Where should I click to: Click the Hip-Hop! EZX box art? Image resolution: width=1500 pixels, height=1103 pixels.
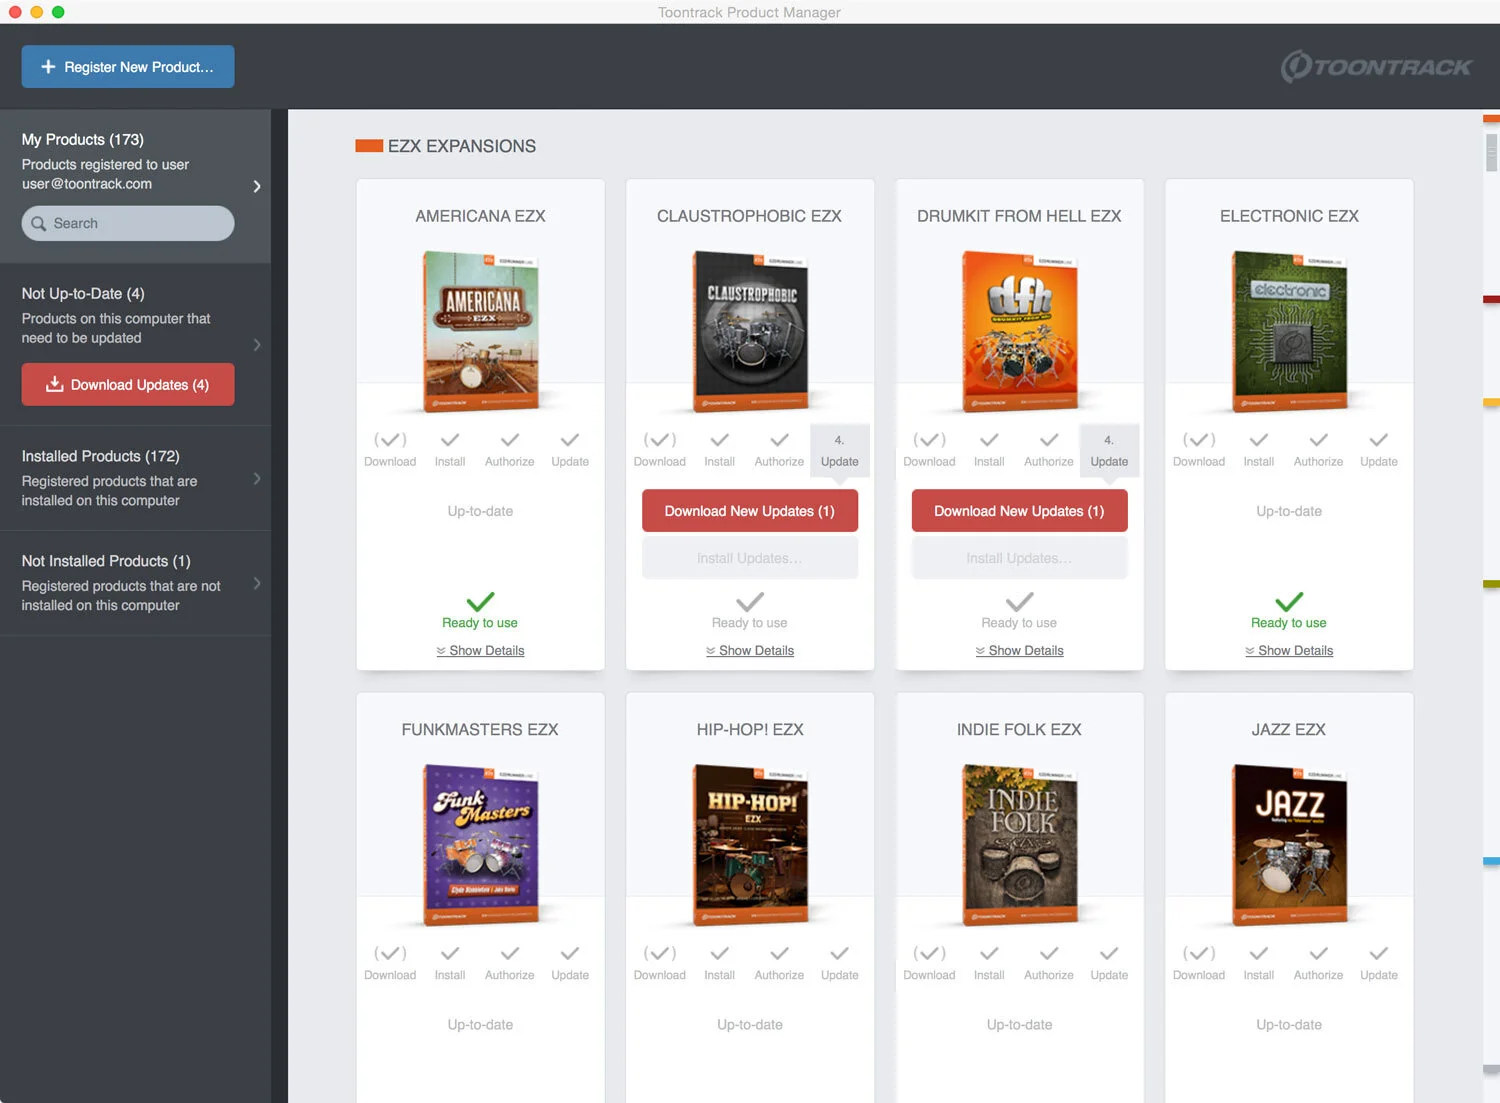click(750, 845)
